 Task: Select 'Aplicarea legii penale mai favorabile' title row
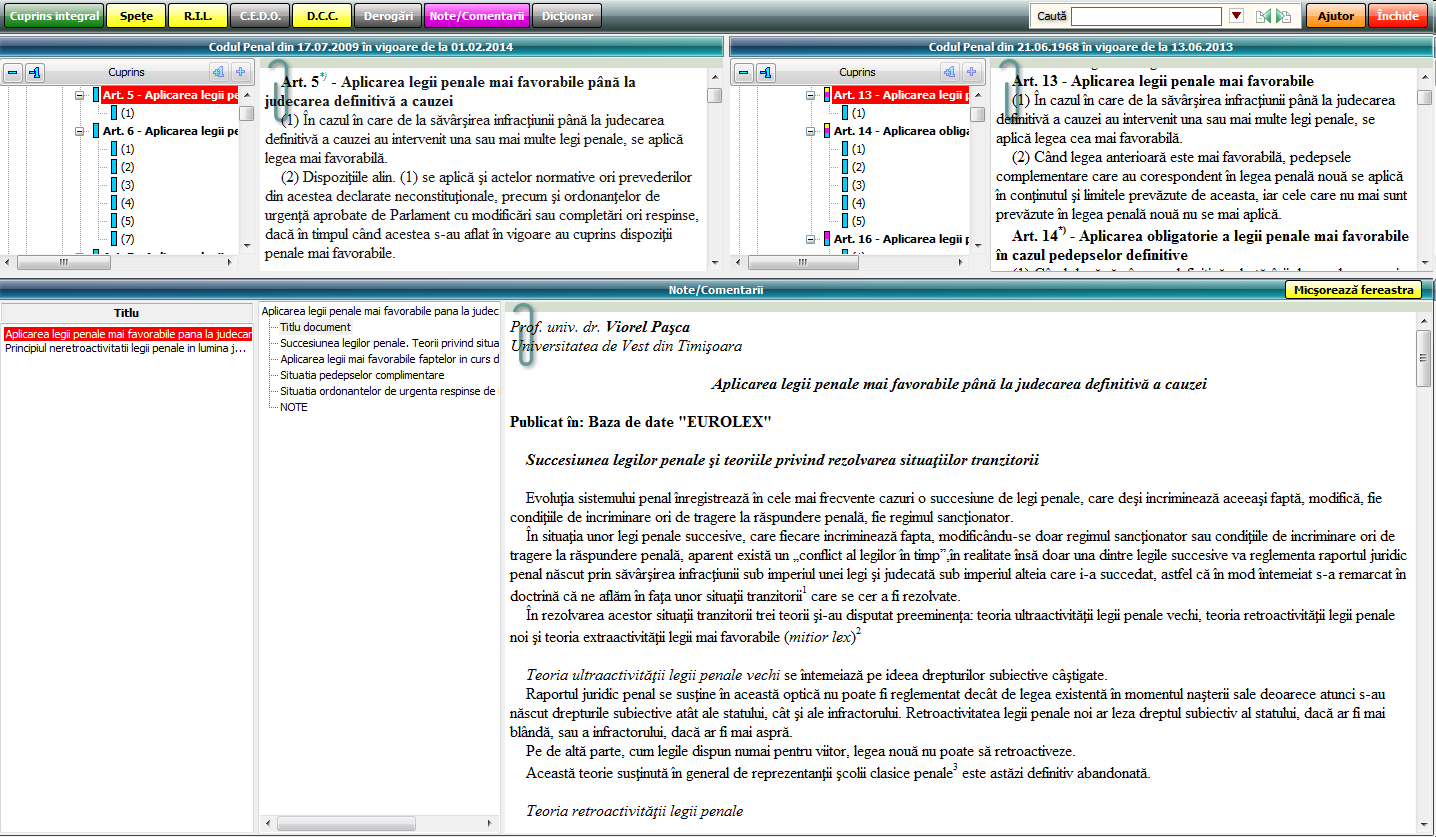coord(128,334)
